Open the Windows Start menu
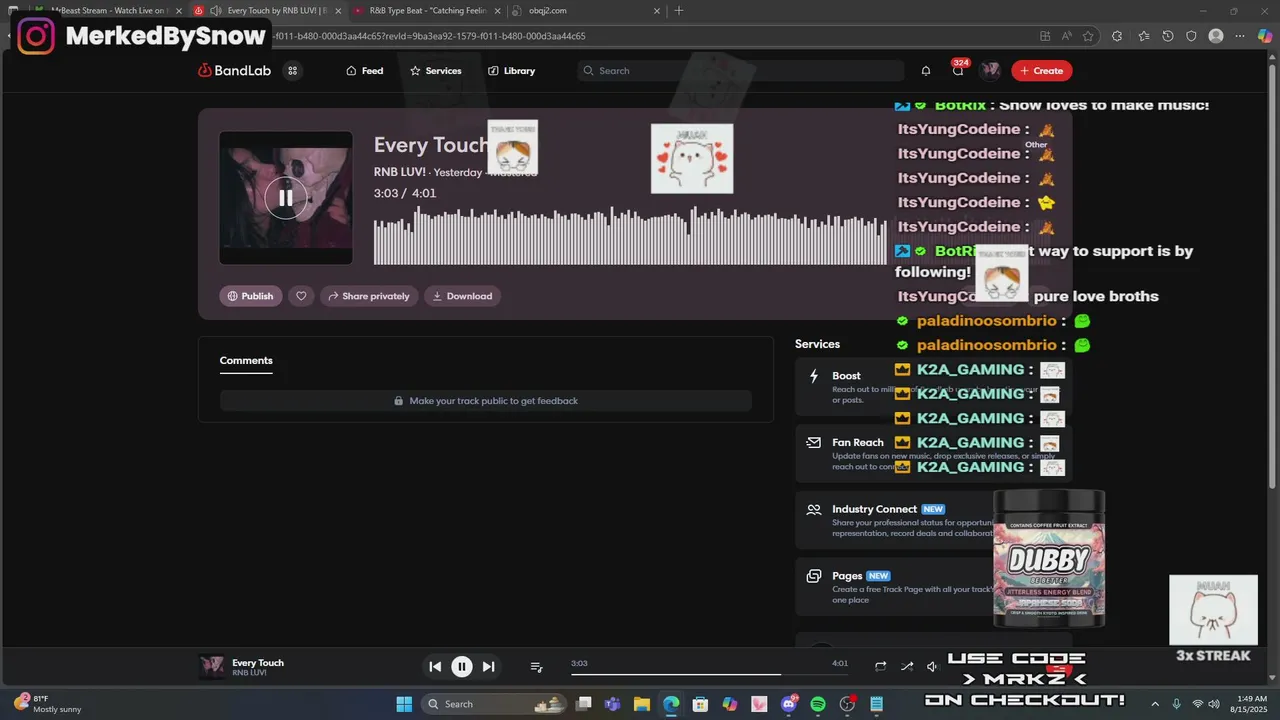 [404, 704]
